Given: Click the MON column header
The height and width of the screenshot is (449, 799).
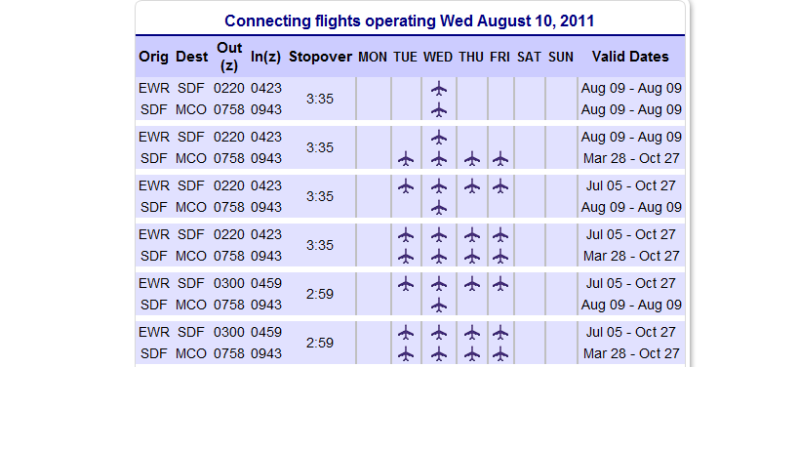Looking at the screenshot, I should (x=372, y=57).
